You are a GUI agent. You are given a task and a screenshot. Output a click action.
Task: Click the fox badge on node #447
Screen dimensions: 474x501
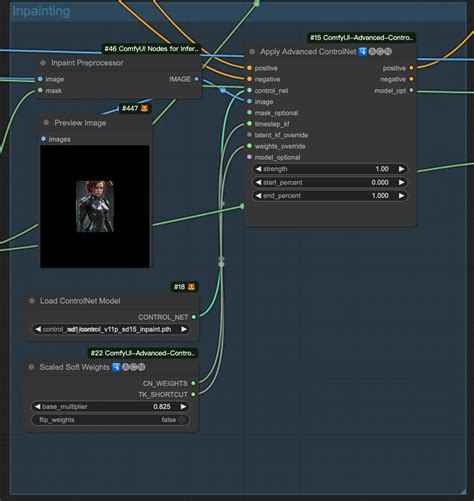[x=145, y=108]
